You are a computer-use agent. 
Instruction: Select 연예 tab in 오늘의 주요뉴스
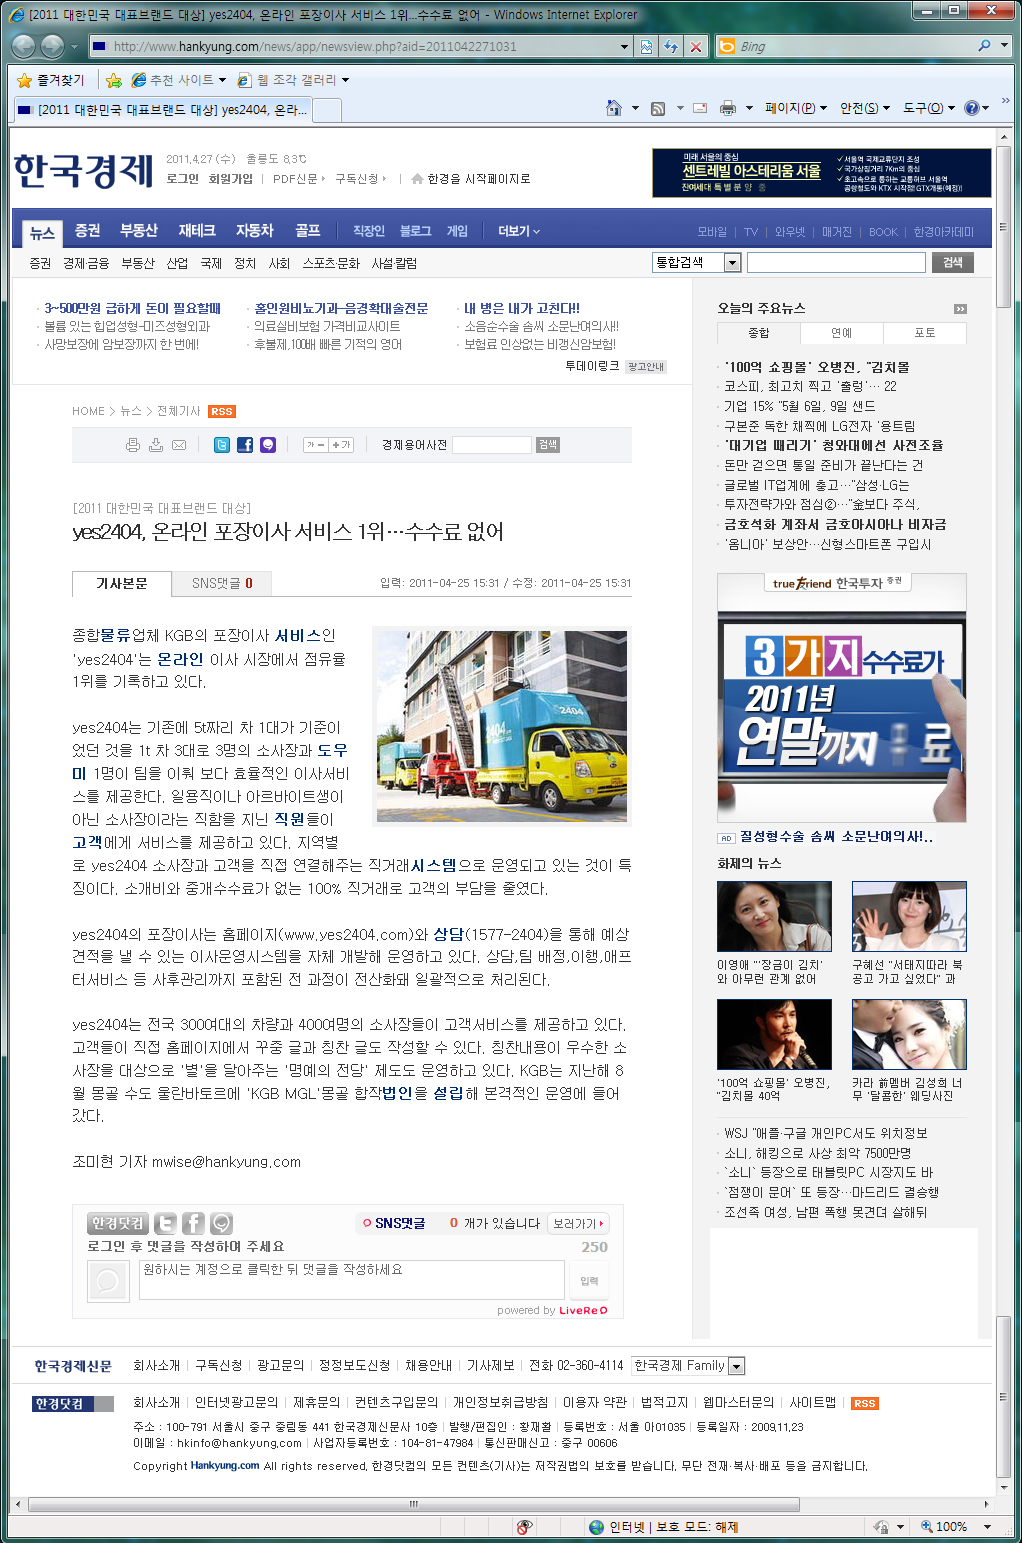coord(842,333)
